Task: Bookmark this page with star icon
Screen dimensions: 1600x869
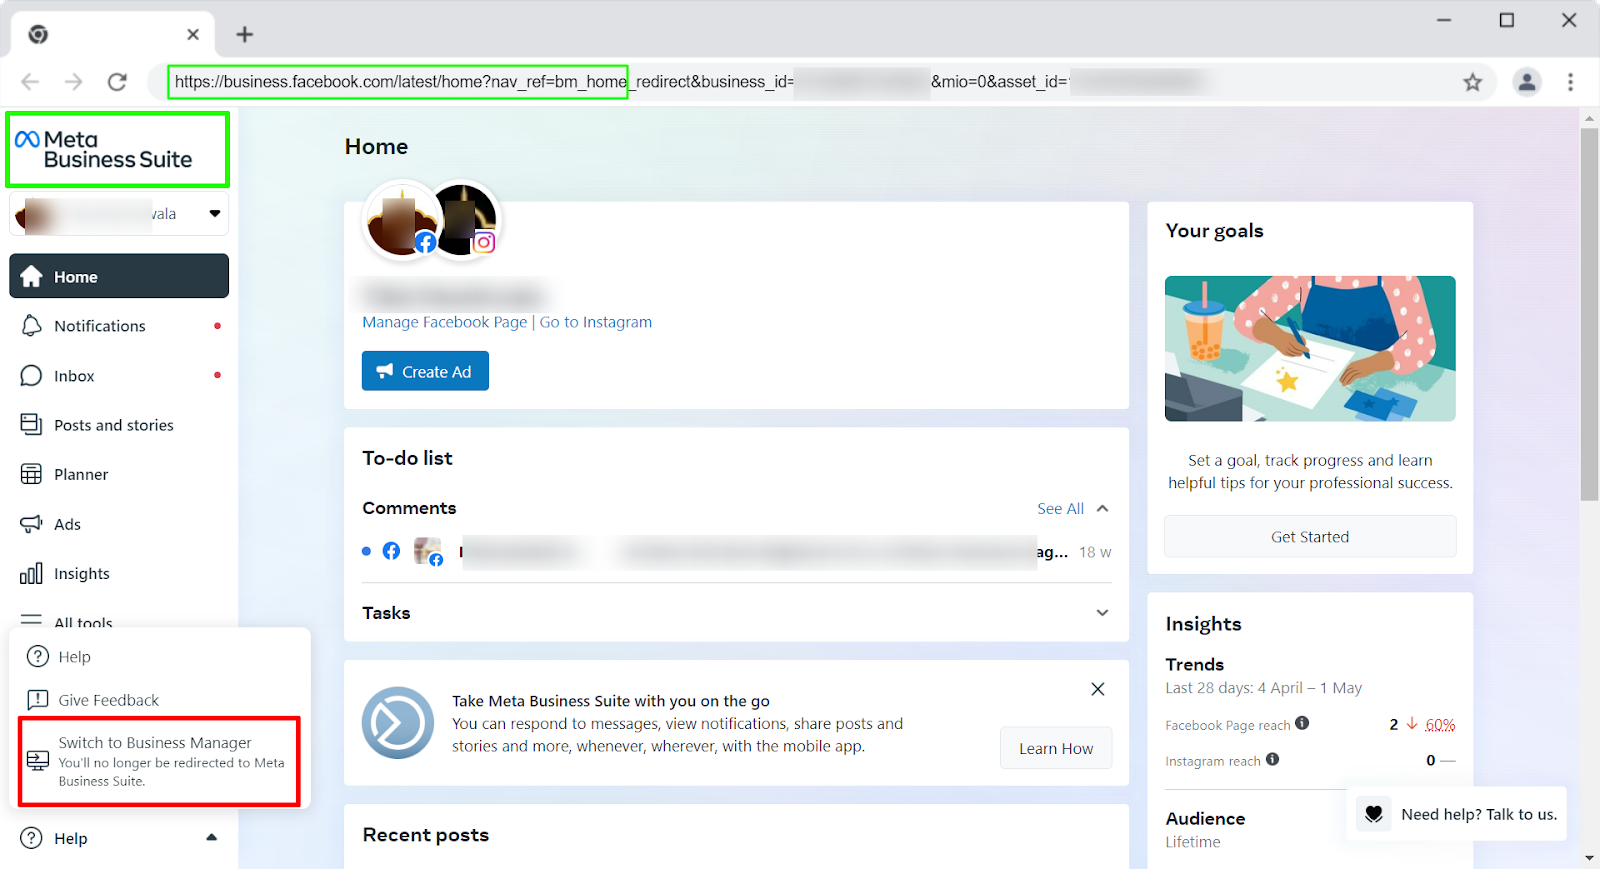Action: 1473,82
